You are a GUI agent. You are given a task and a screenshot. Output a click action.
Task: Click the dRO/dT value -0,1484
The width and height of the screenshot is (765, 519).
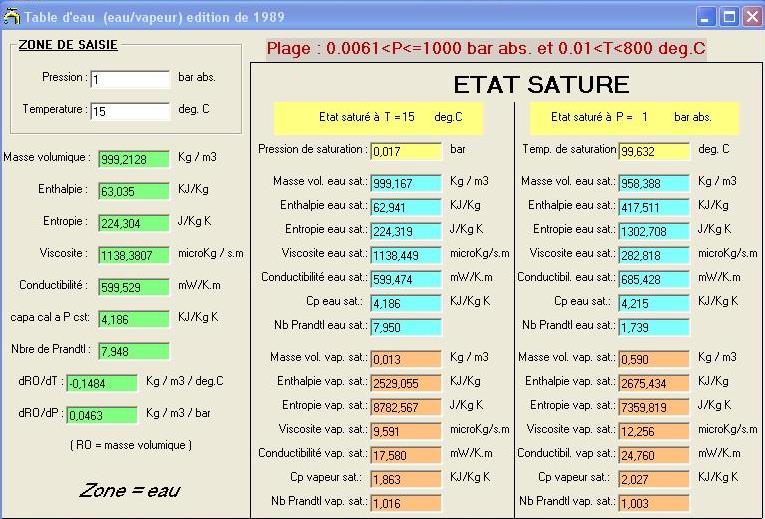click(101, 383)
